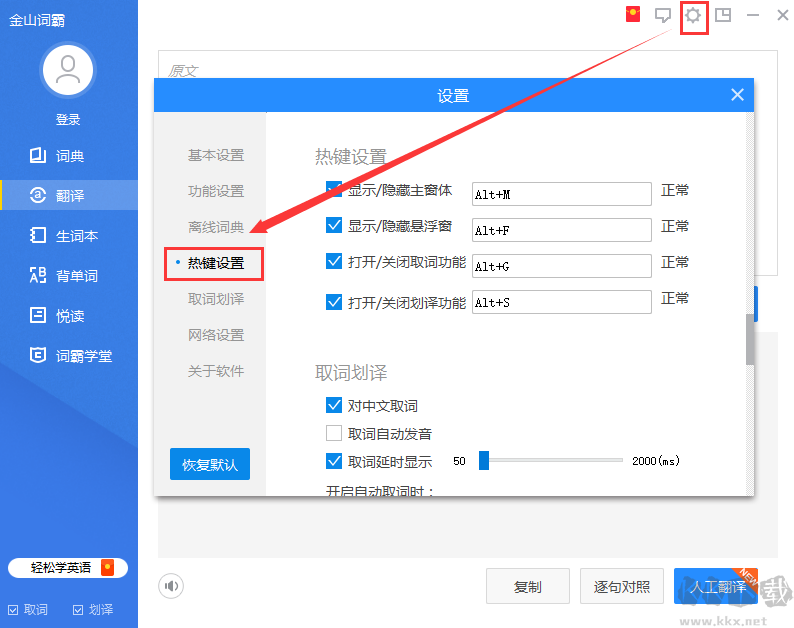Open 生词本 in the sidebar

pos(69,236)
